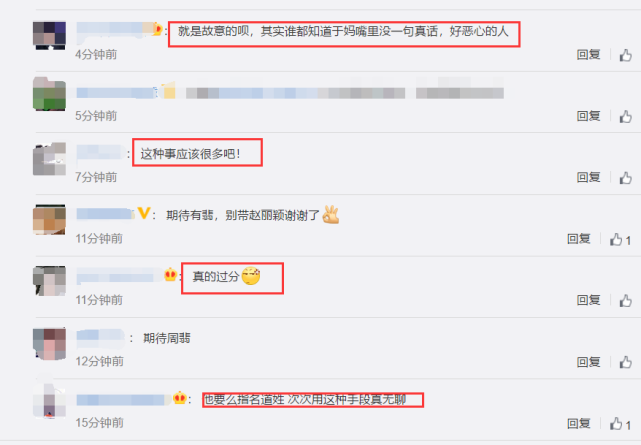
Task: Reply to the 这种事应该很多吧 comment
Action: 588,177
